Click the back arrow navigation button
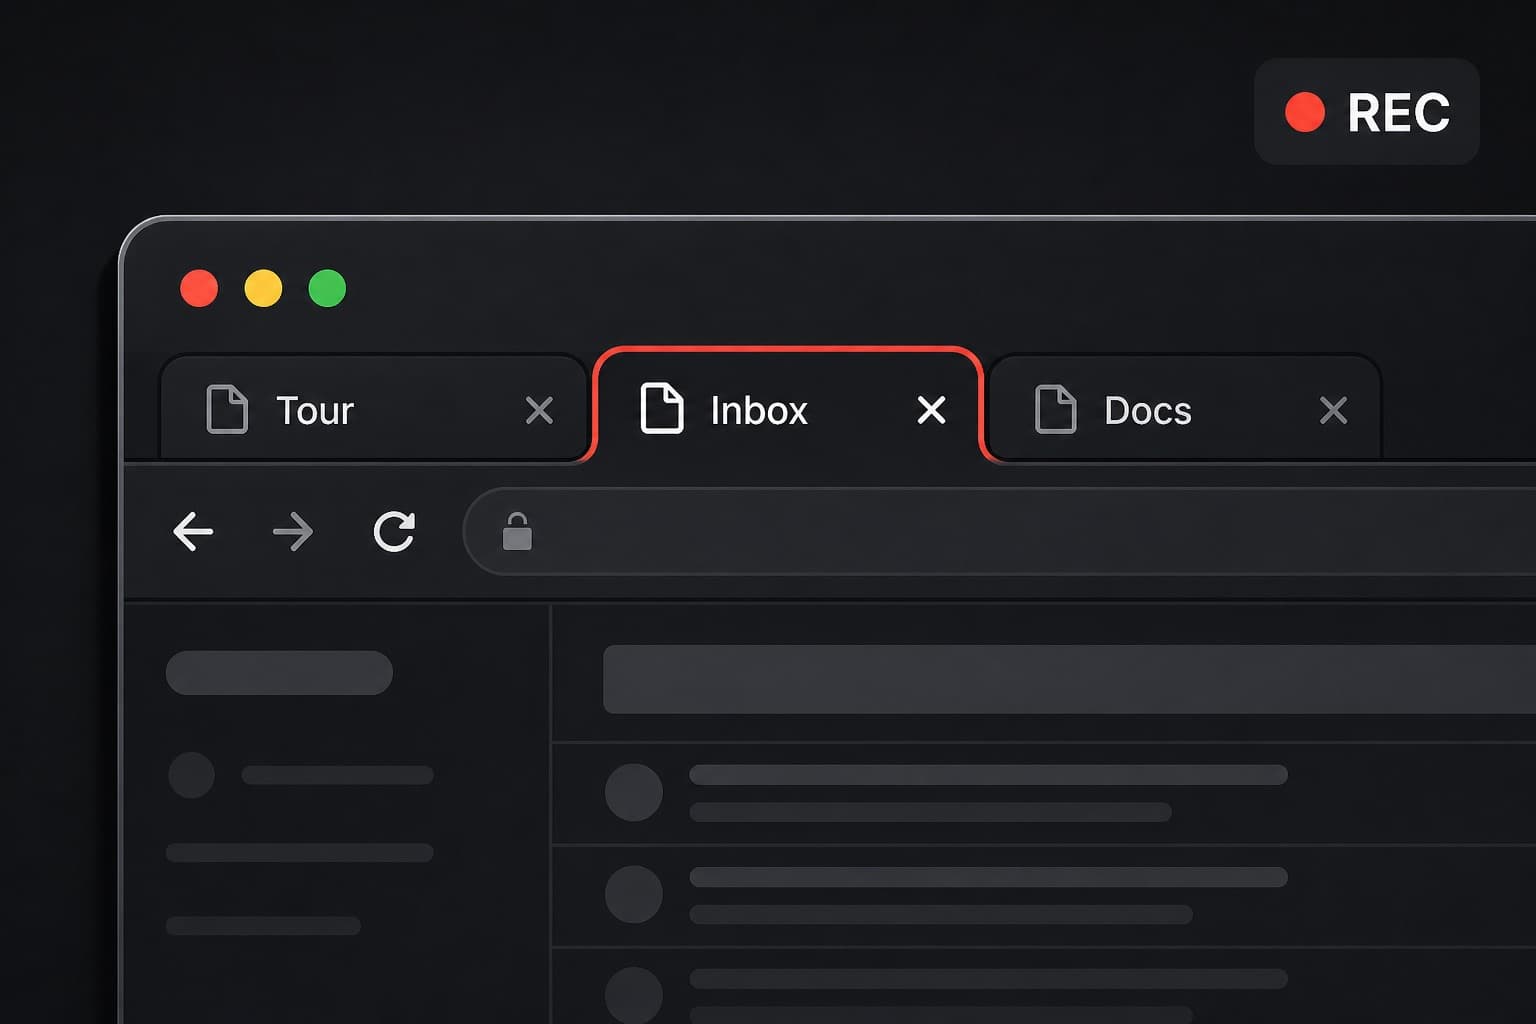The width and height of the screenshot is (1536, 1024). (193, 531)
